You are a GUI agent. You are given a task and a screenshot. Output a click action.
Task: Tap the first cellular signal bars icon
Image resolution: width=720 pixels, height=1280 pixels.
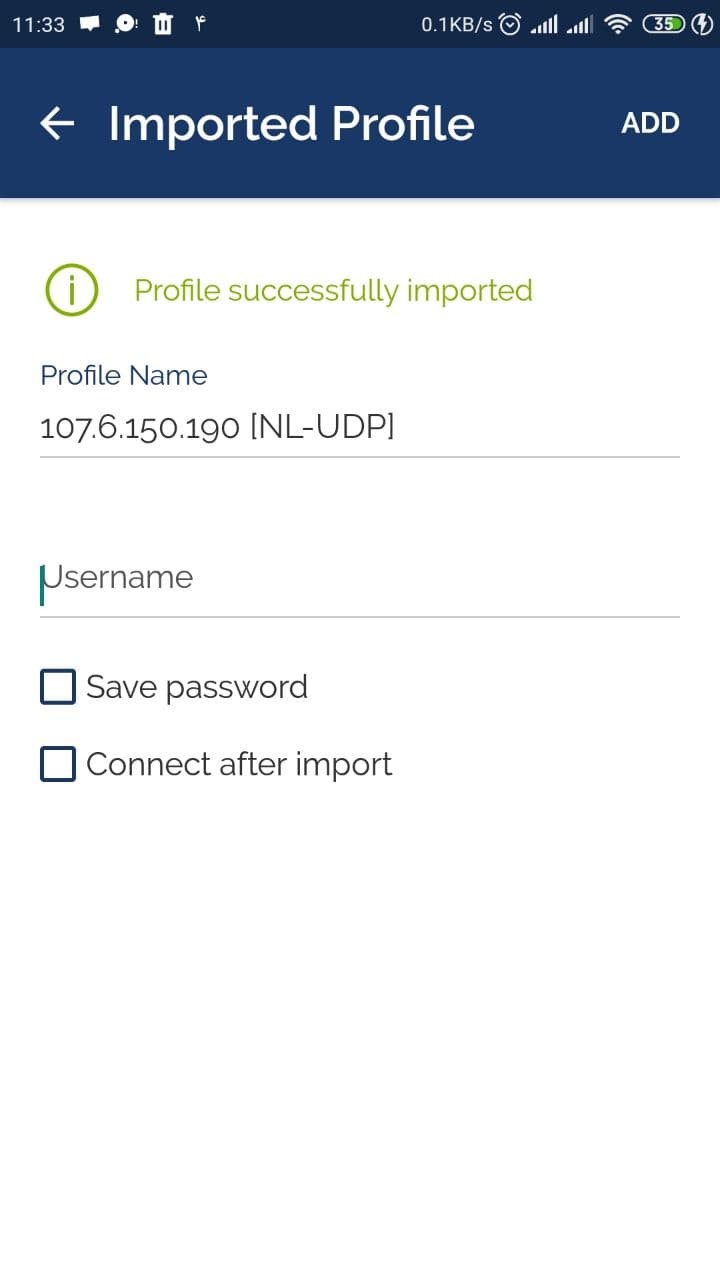[543, 25]
